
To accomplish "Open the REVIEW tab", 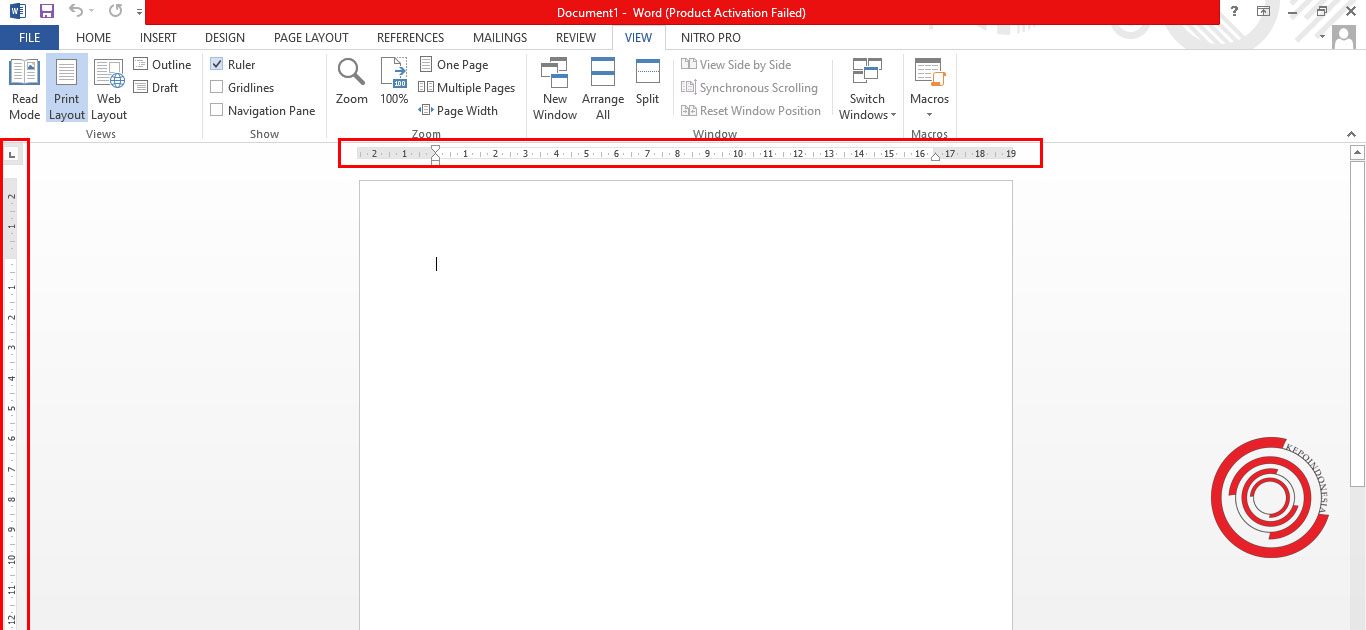I will coord(576,38).
